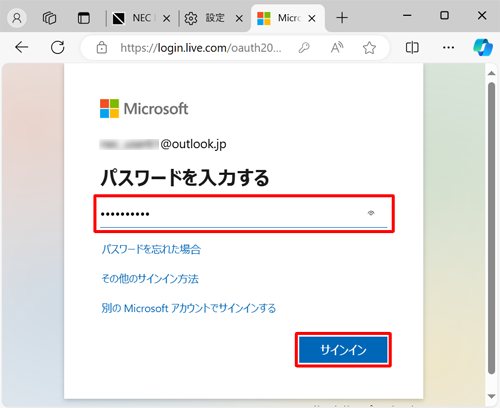Open the Copilot sidebar
The width and height of the screenshot is (500, 408).
tap(483, 47)
